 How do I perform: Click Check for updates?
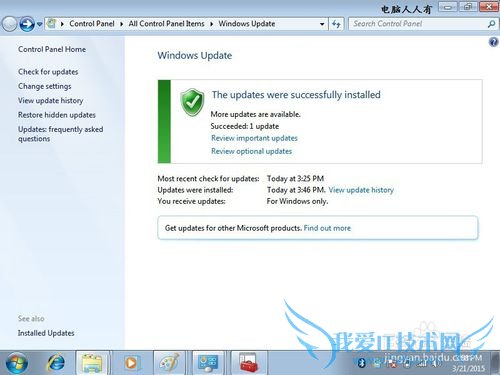(x=48, y=72)
